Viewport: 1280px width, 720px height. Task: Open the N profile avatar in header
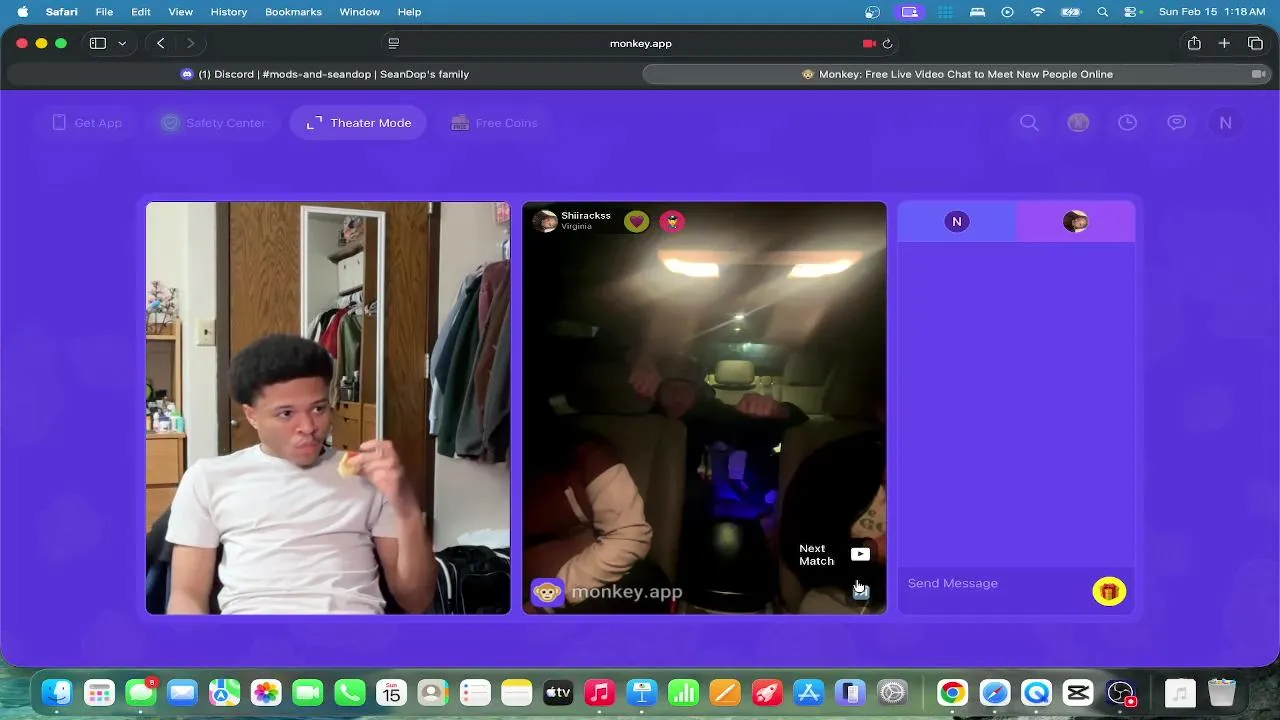(1225, 123)
